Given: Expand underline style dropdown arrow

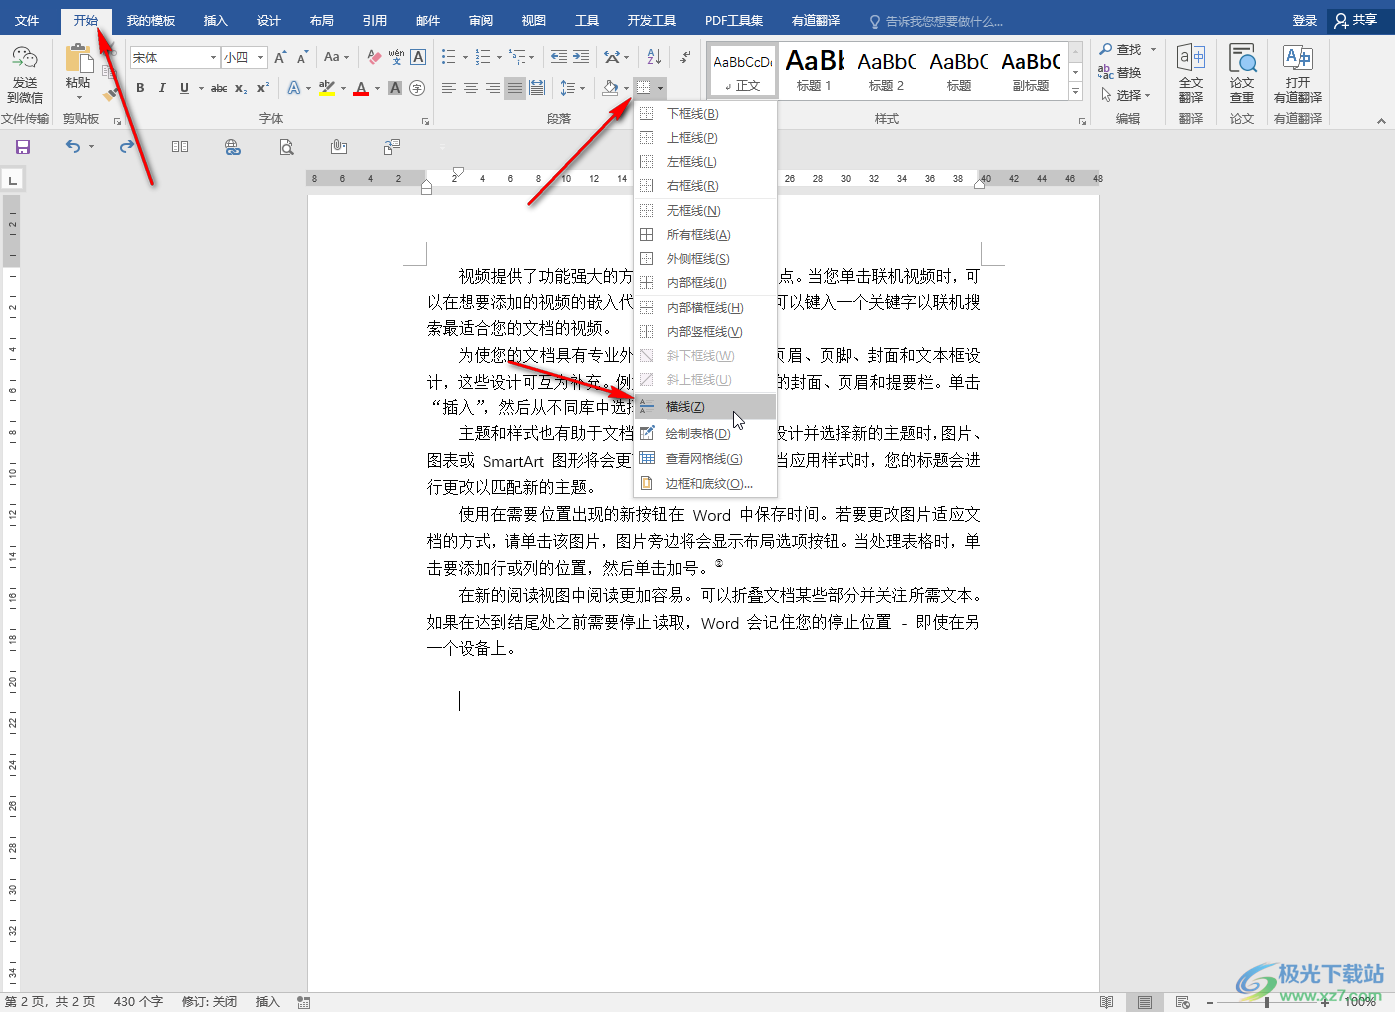Looking at the screenshot, I should pyautogui.click(x=201, y=88).
